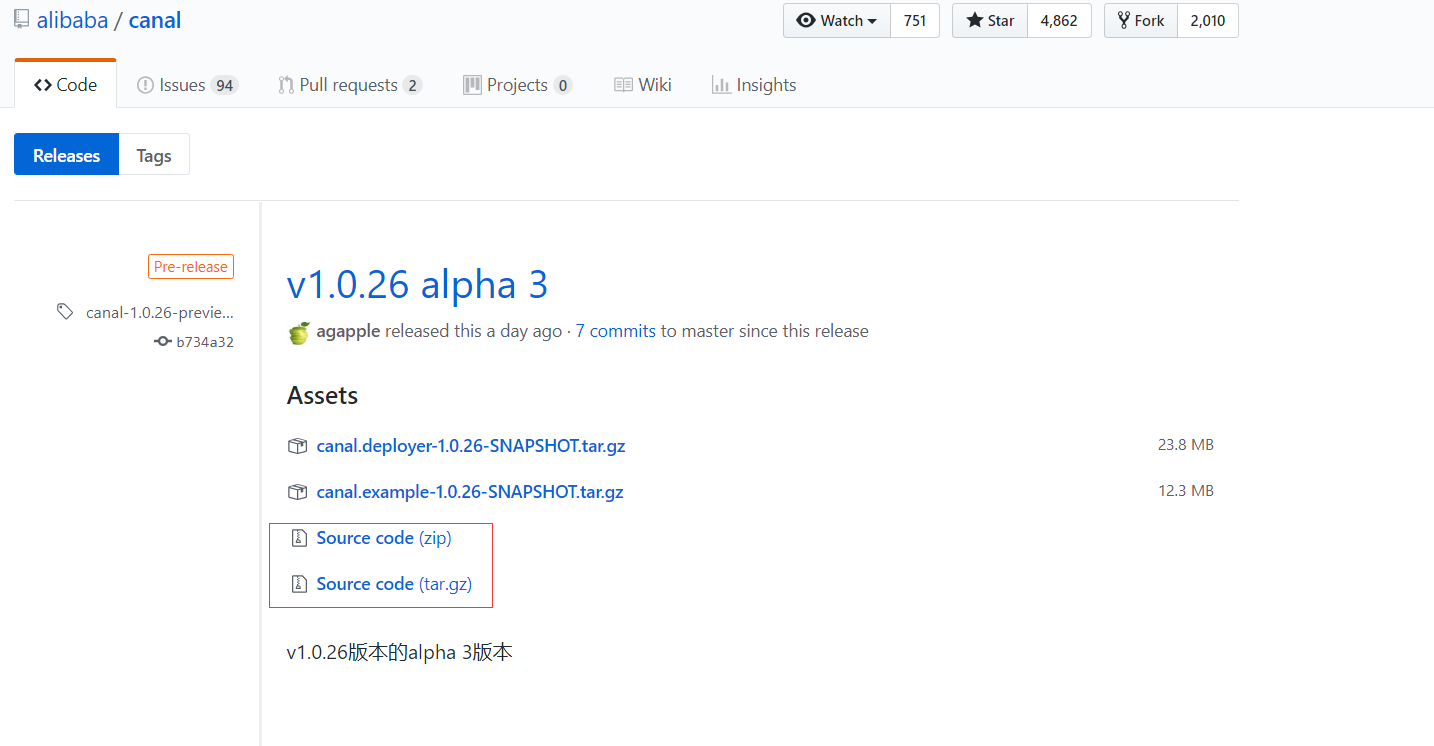View the 4,862 stargazers count

[x=1059, y=21]
